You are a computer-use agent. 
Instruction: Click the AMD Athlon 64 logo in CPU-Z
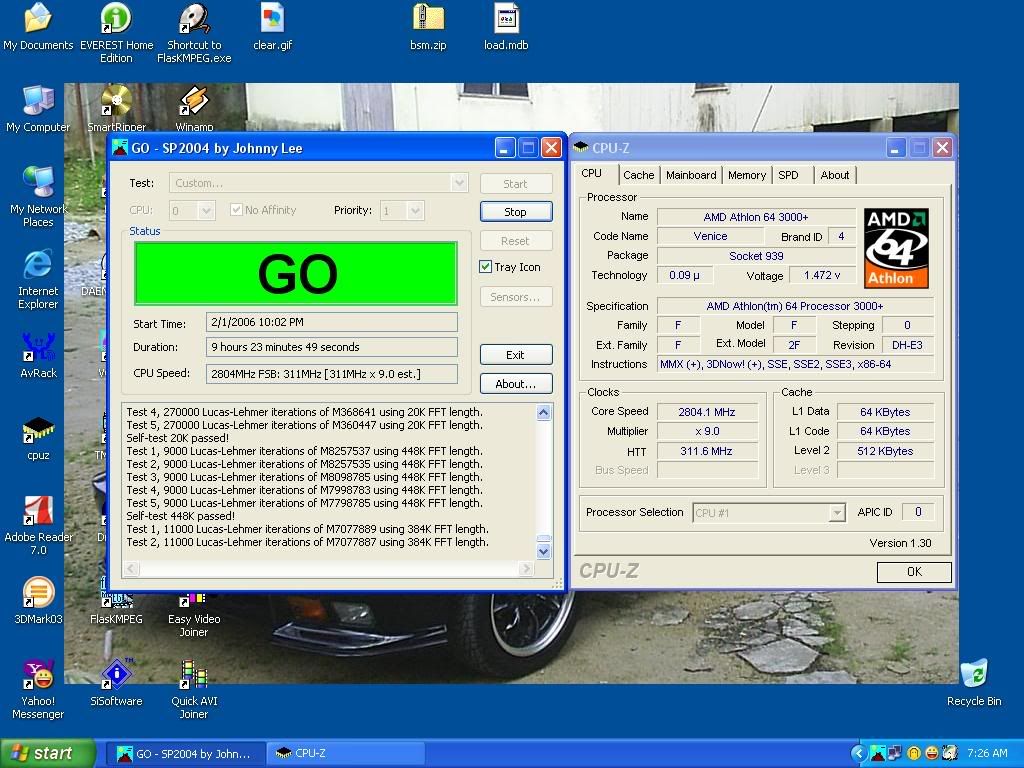pyautogui.click(x=896, y=248)
